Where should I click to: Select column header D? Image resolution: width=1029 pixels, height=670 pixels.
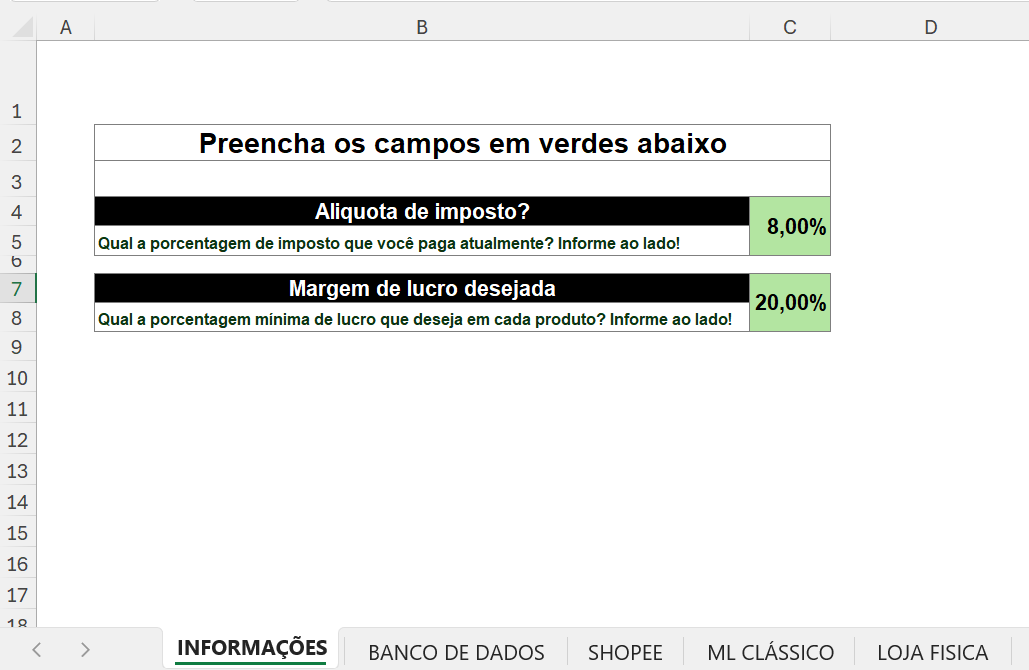pos(932,27)
